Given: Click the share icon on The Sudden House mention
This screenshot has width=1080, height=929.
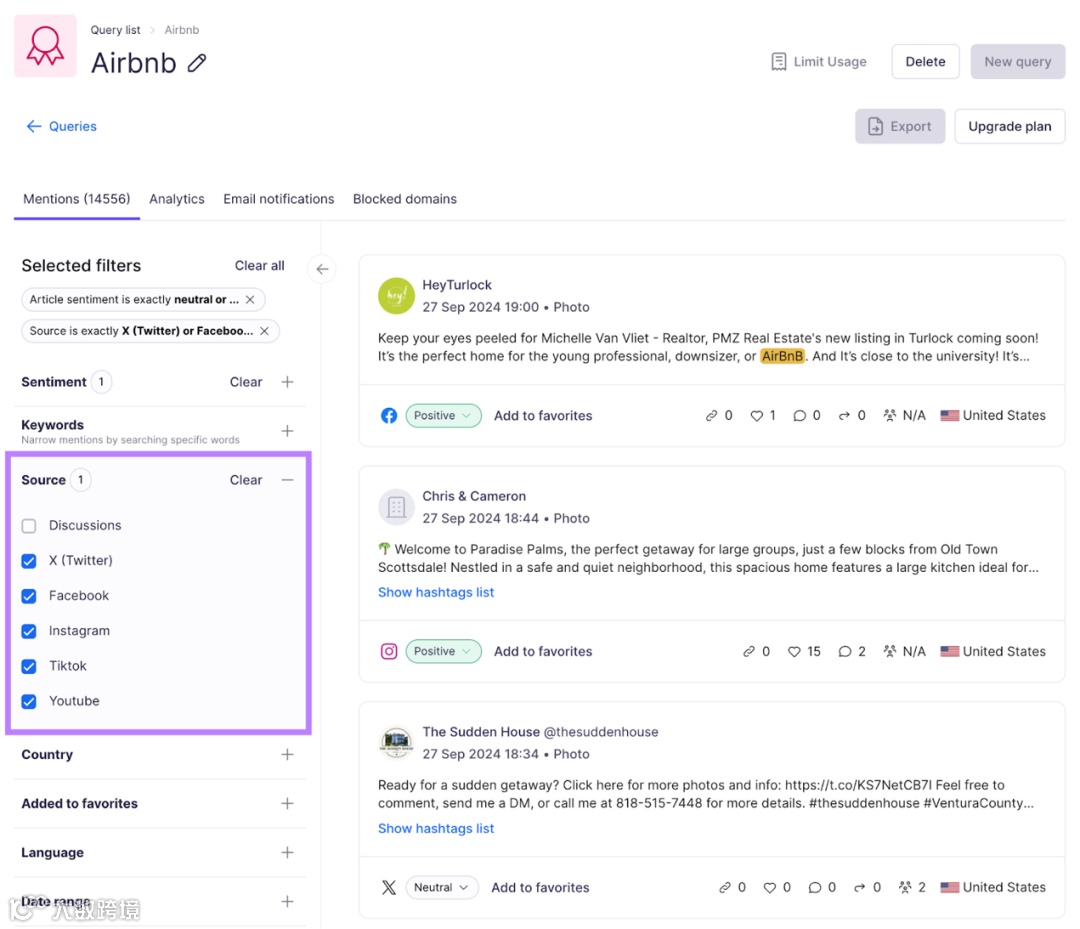Looking at the screenshot, I should coord(860,888).
